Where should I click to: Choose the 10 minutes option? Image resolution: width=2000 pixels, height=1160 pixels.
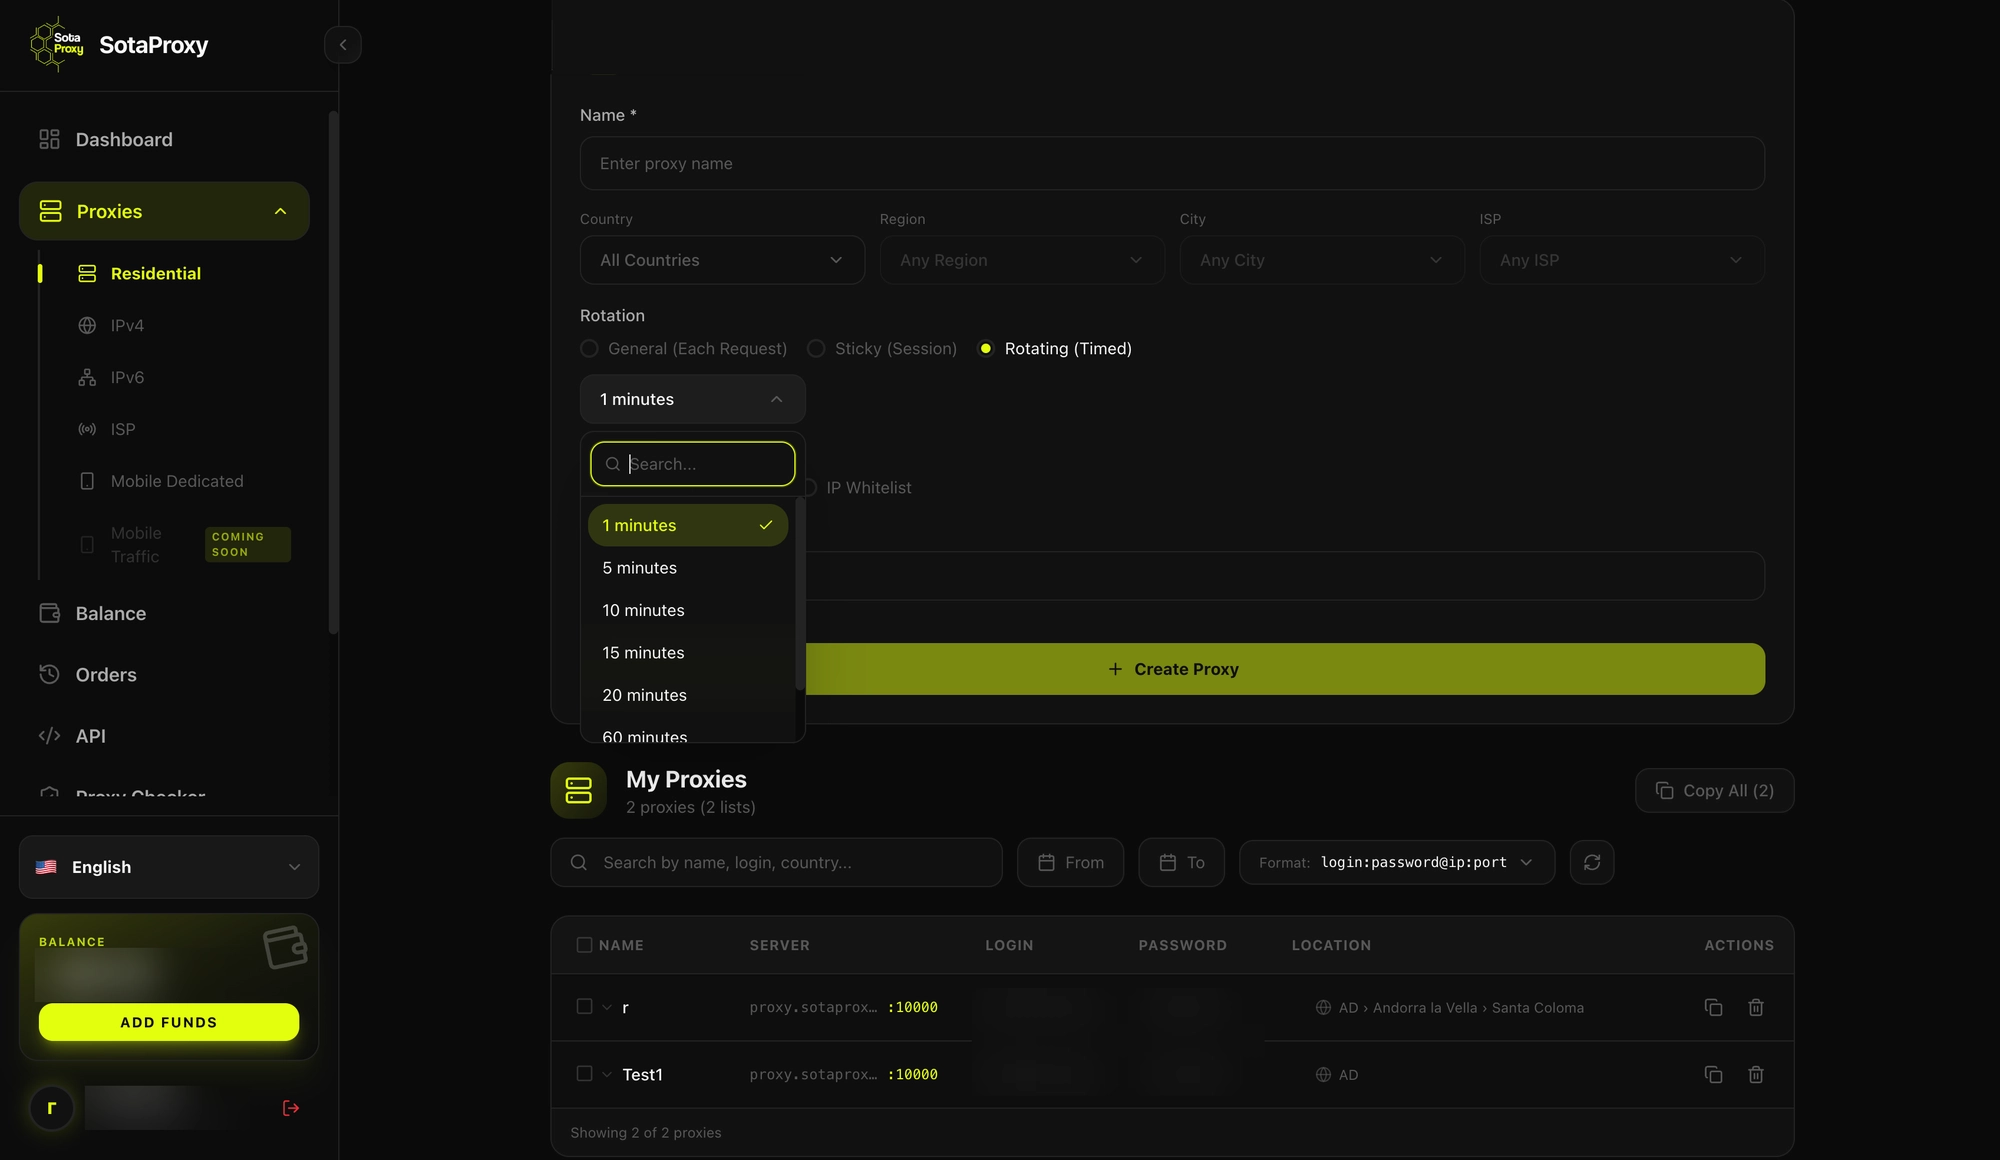[x=688, y=611]
